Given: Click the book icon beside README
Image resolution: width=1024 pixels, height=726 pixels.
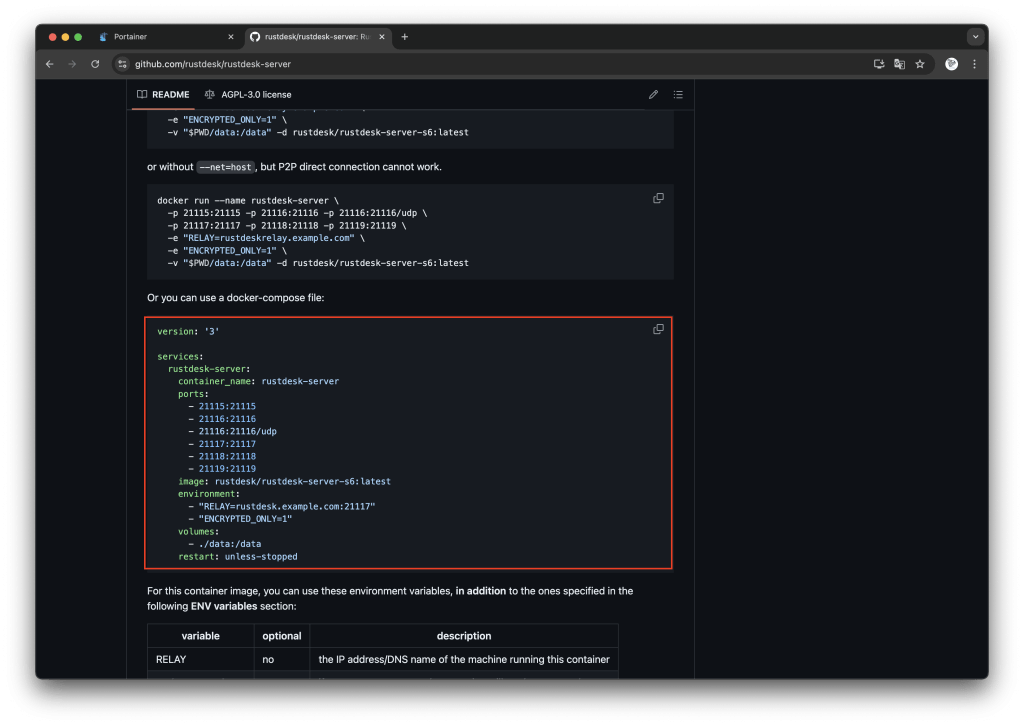Looking at the screenshot, I should point(142,94).
